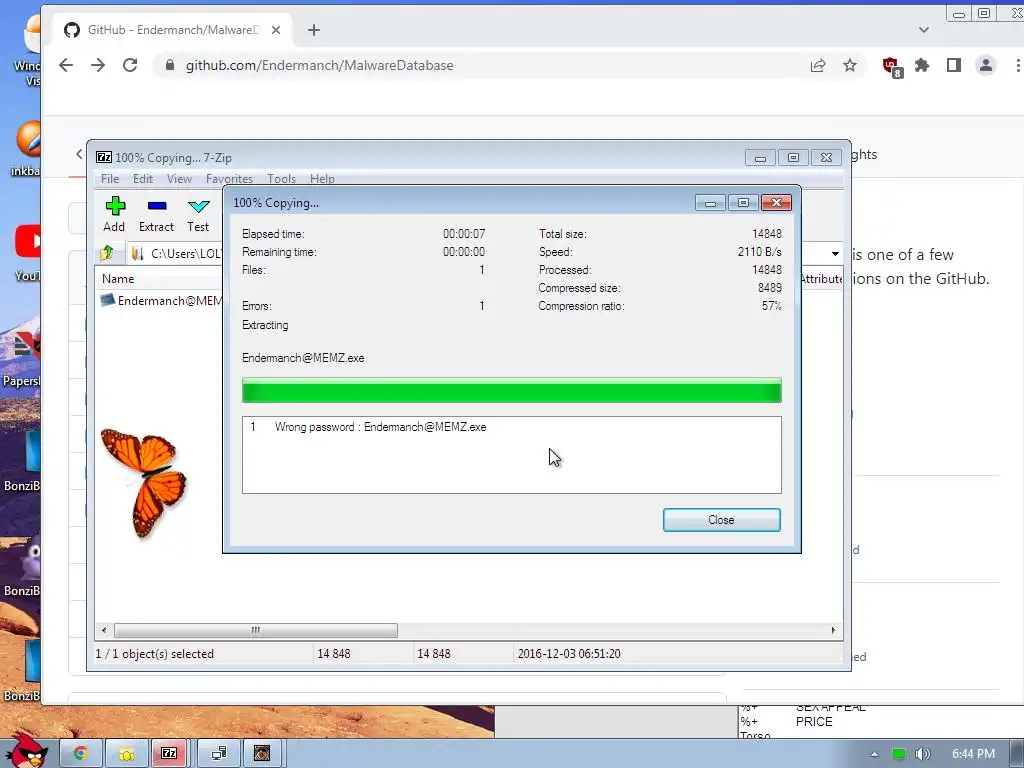Screen dimensions: 1024x768
Task: Close the GitHub Endermanch tab
Action: point(276,30)
